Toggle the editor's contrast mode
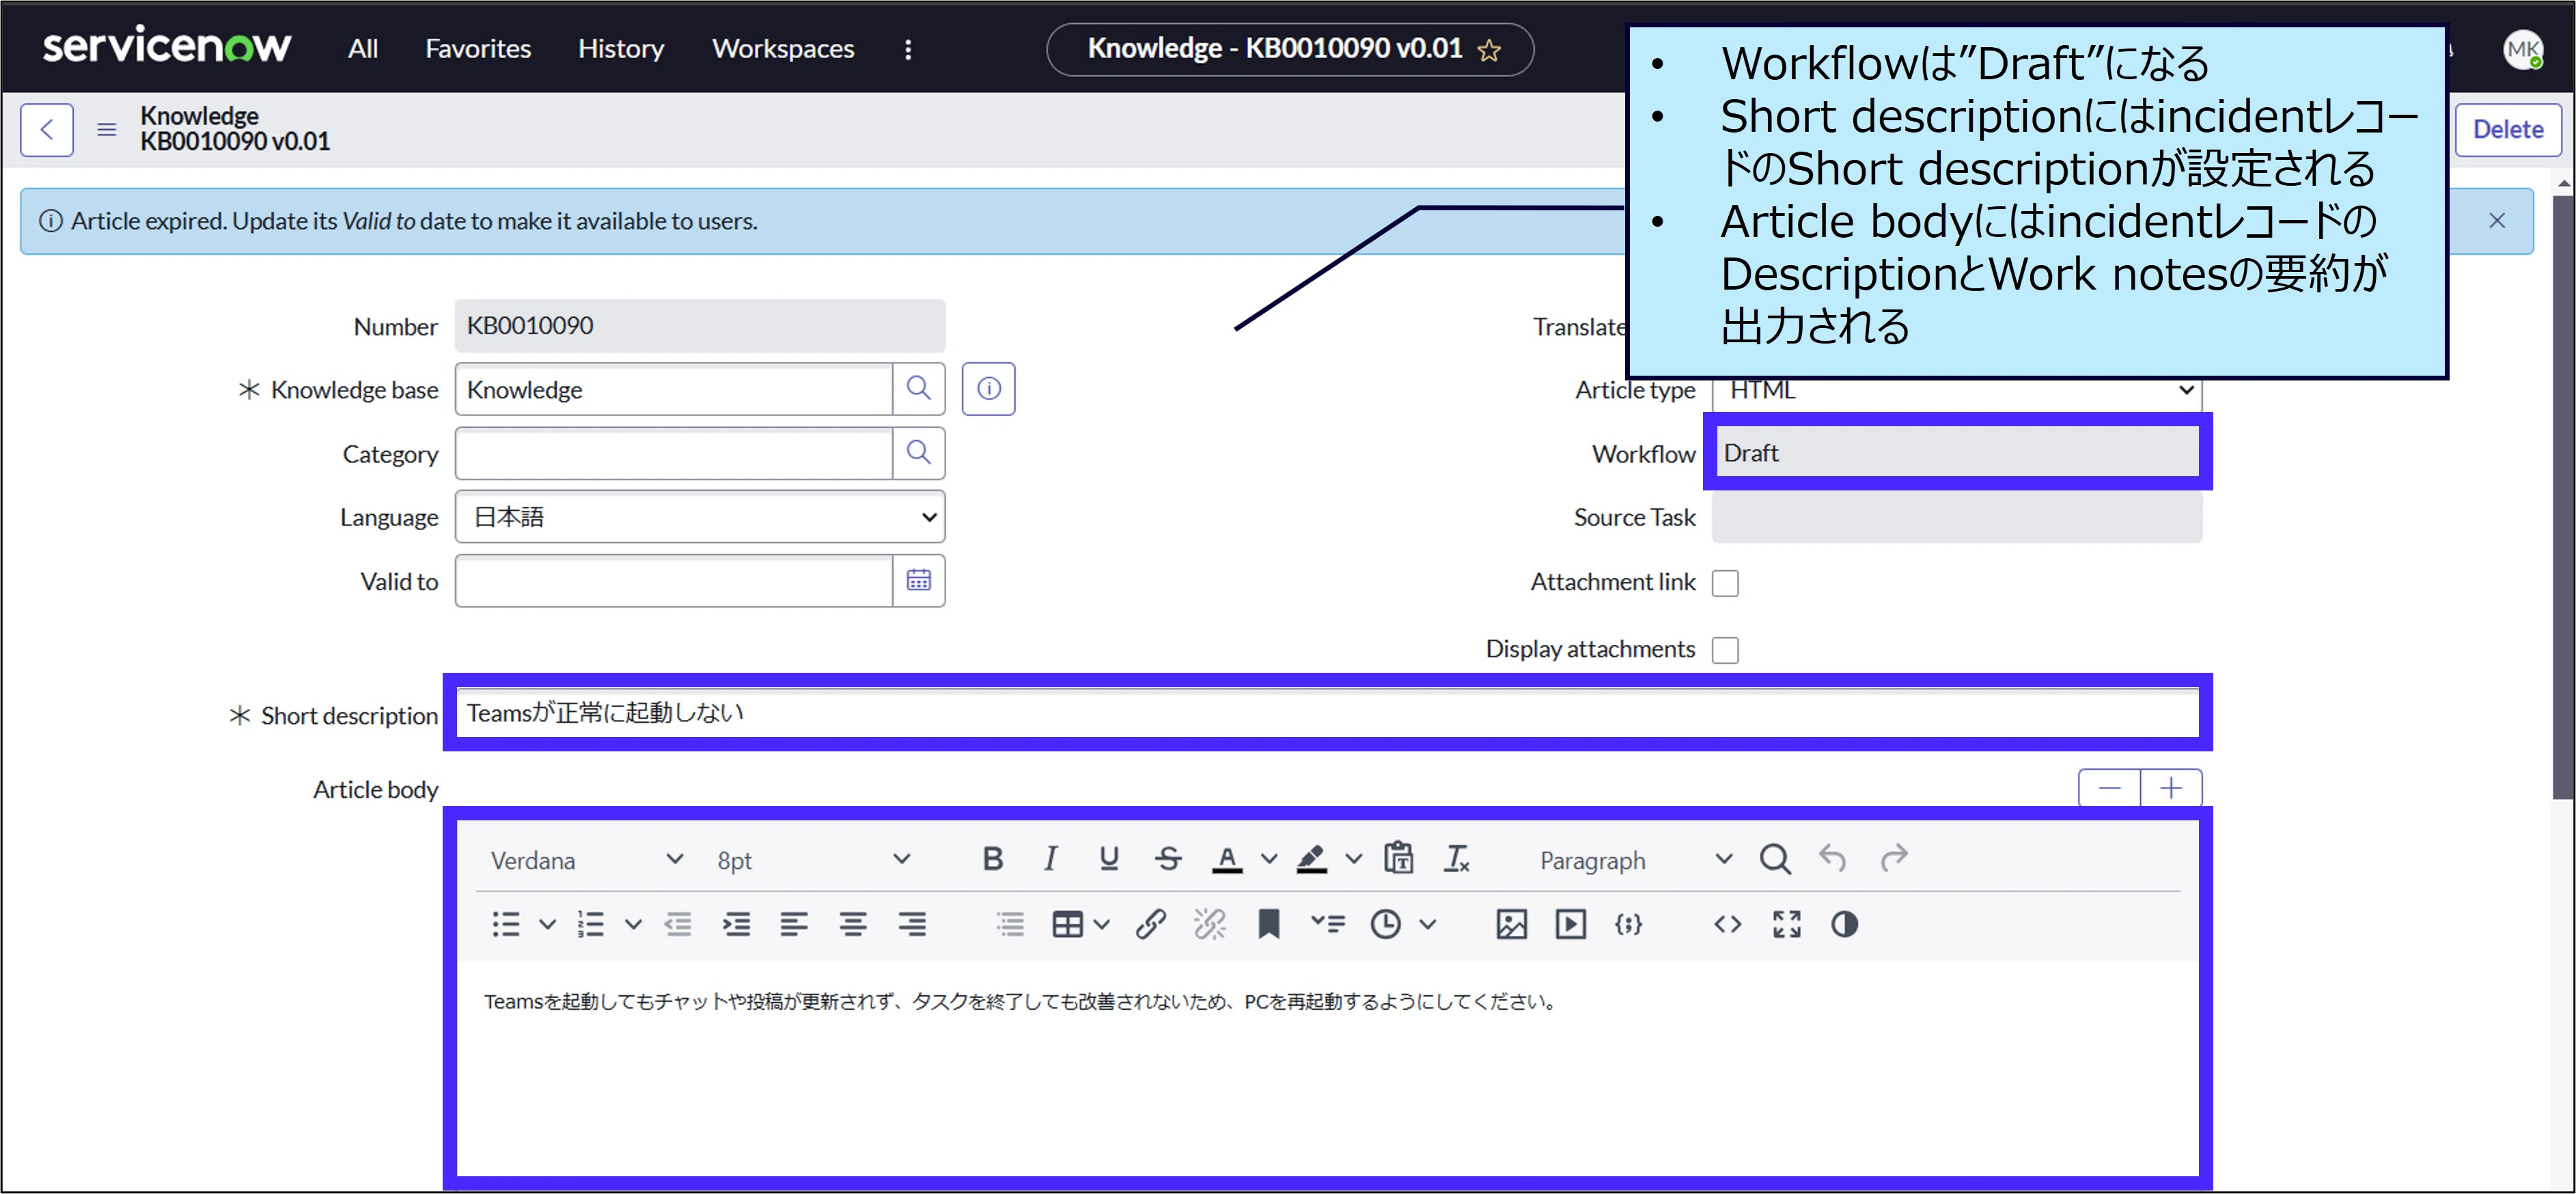This screenshot has width=2576, height=1194. [x=1844, y=924]
